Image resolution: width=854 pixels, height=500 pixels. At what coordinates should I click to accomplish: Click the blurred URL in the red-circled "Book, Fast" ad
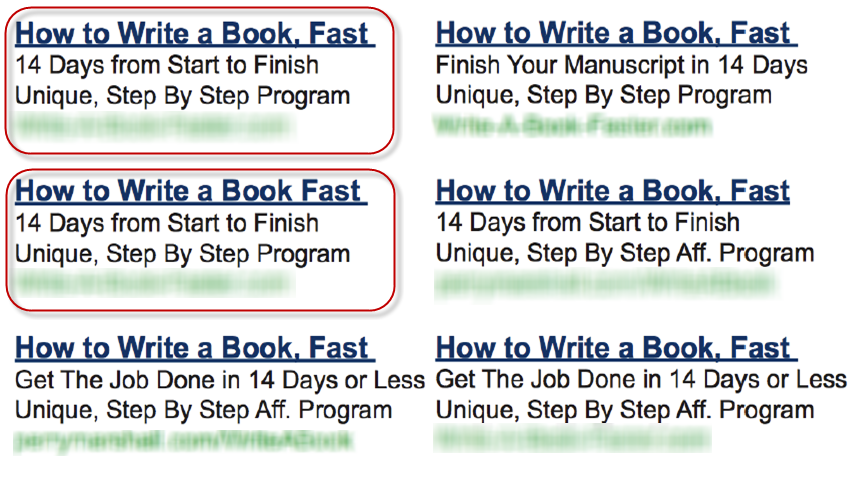click(x=155, y=126)
